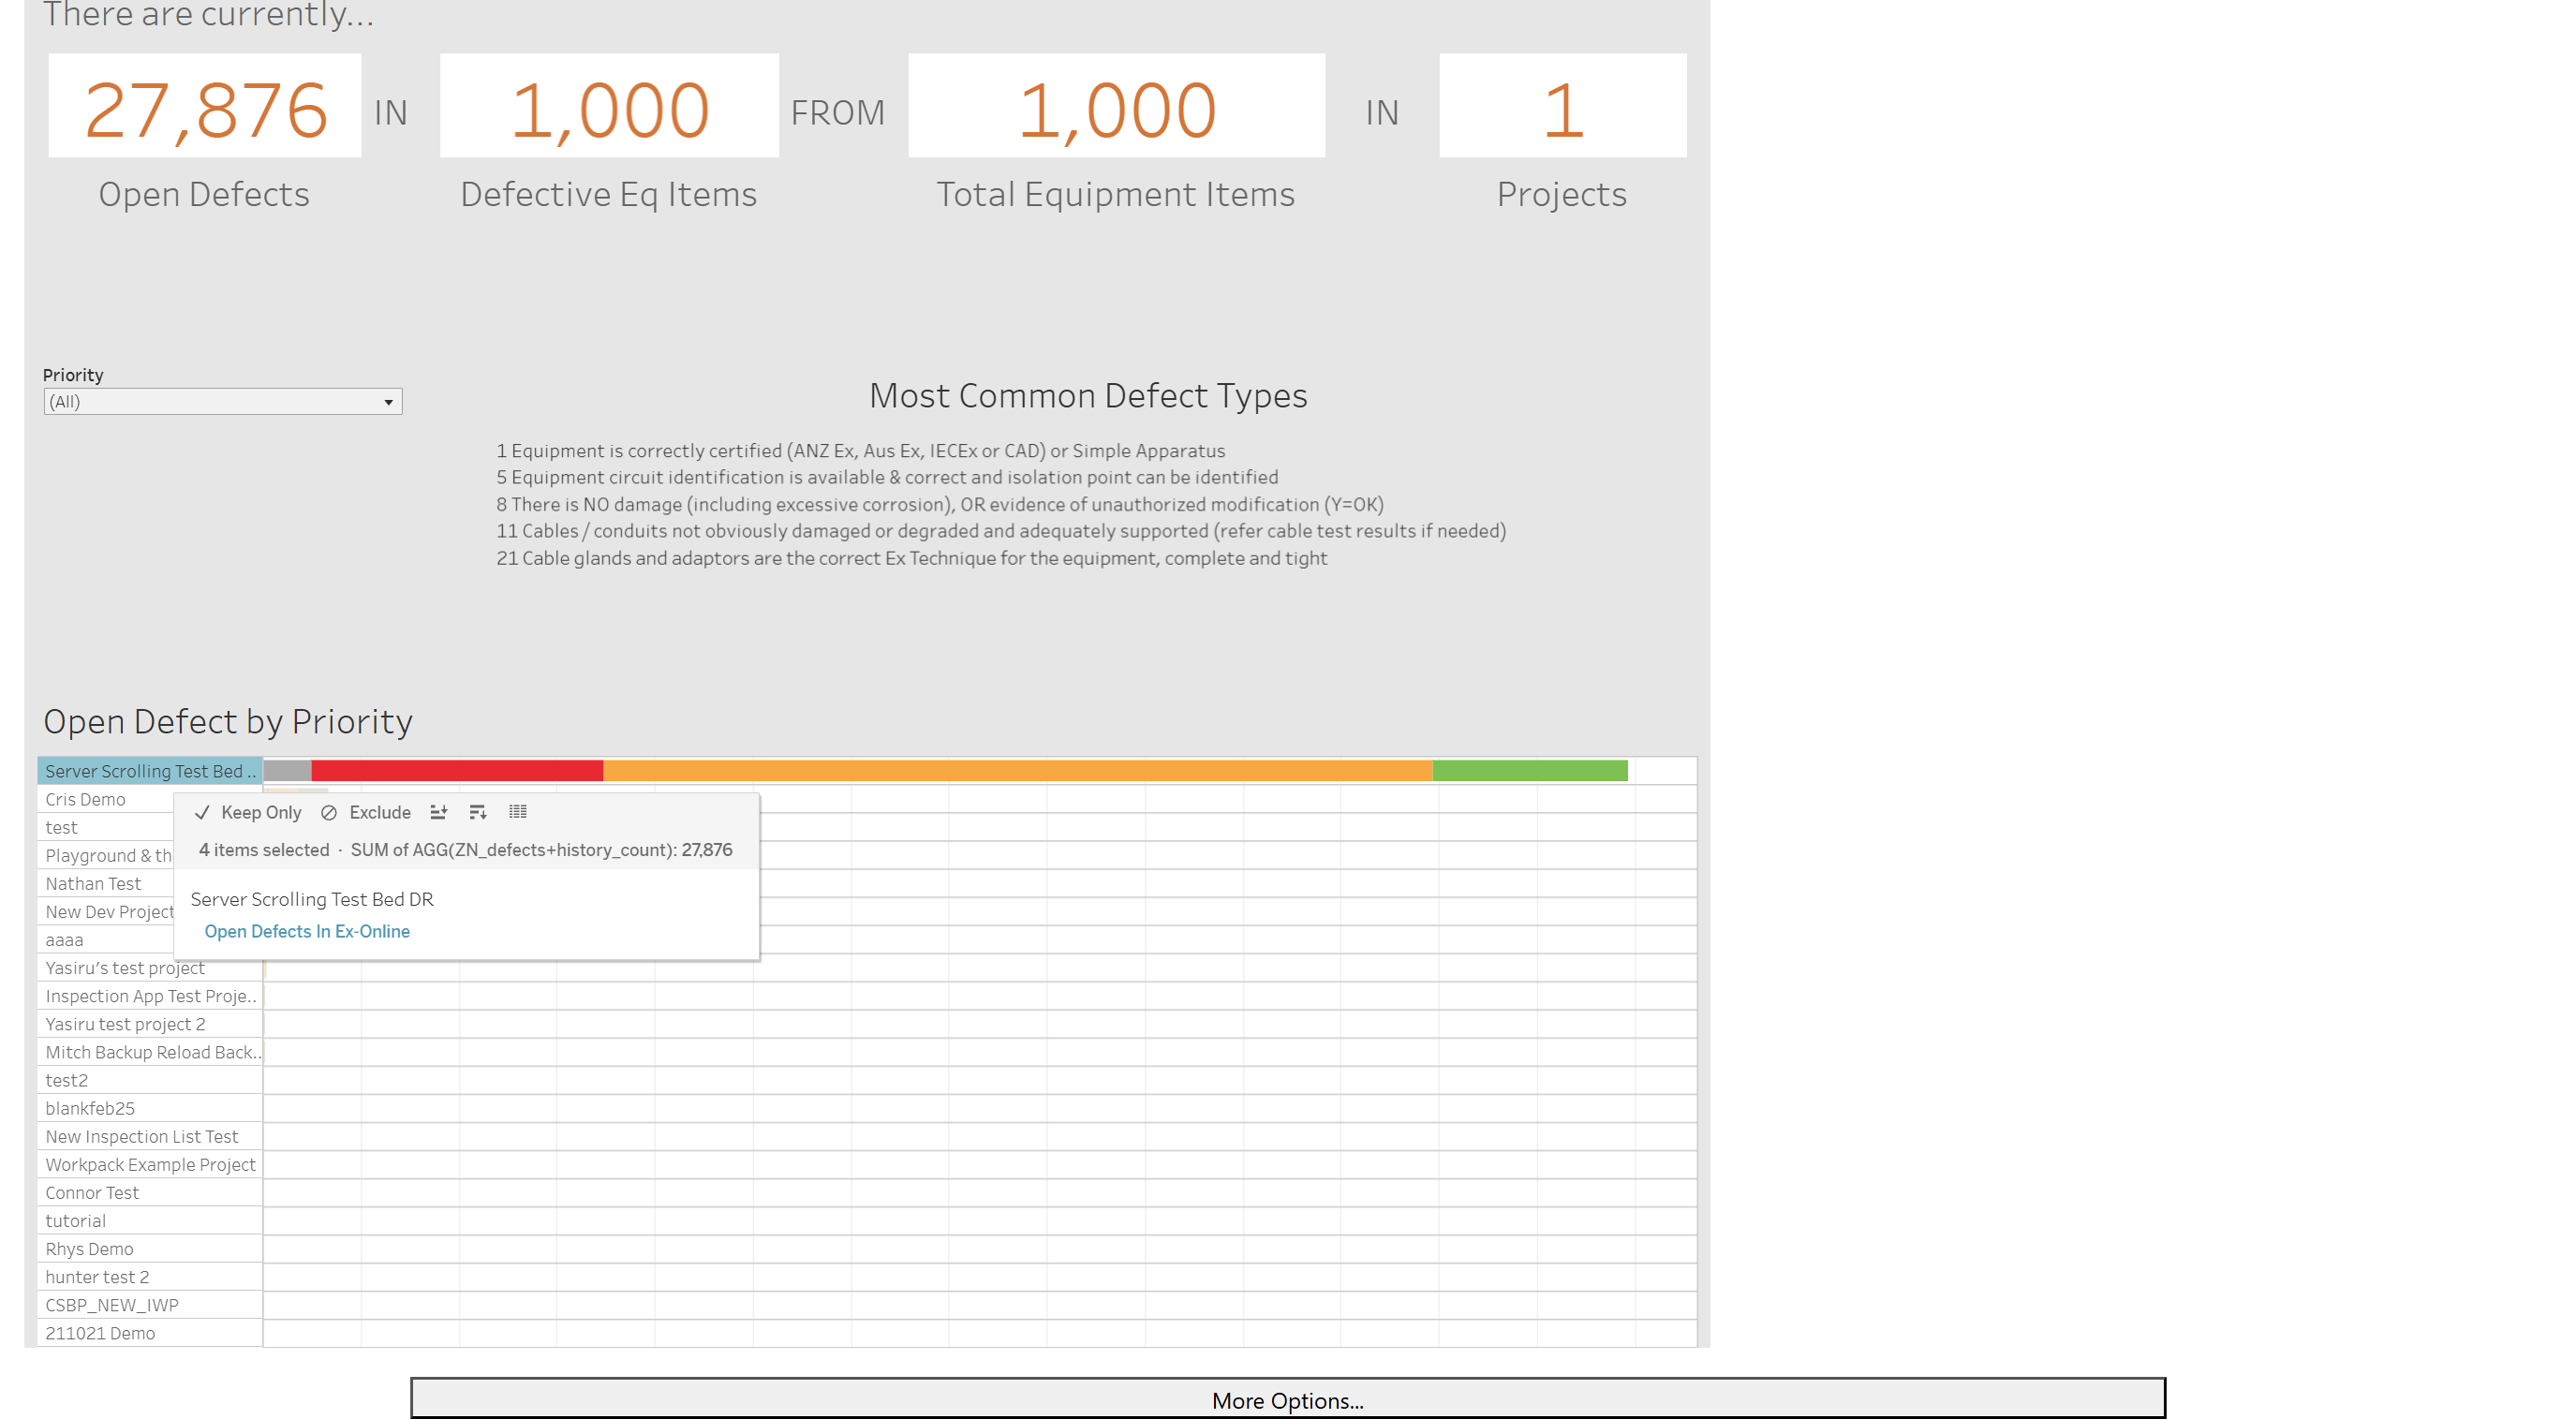Screen dimensions: 2576x1419
Task: Select the 'test' project row
Action: coord(105,827)
